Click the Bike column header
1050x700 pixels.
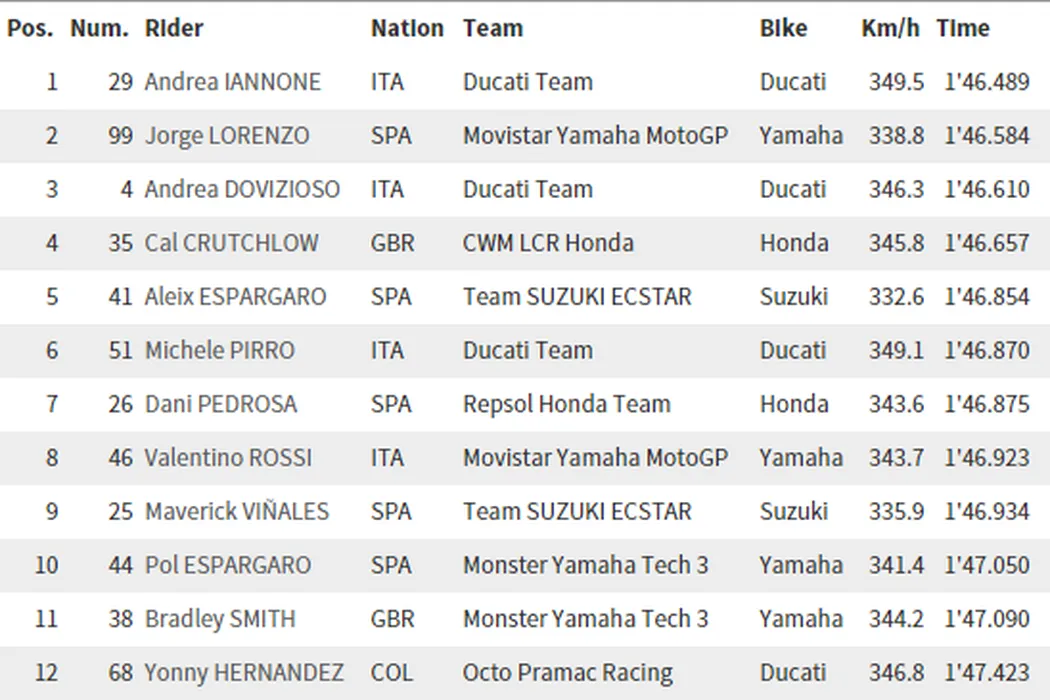coord(783,28)
